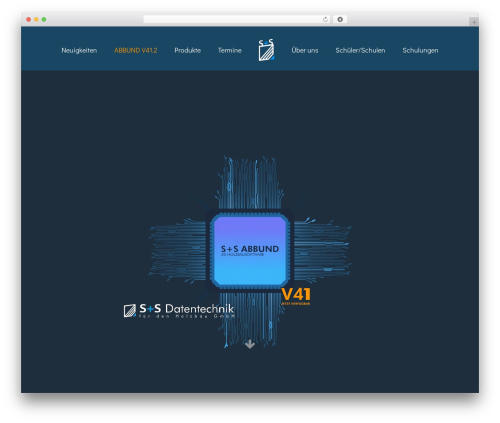
Task: Click the S+S ABBUND chip graphic
Action: 250,251
